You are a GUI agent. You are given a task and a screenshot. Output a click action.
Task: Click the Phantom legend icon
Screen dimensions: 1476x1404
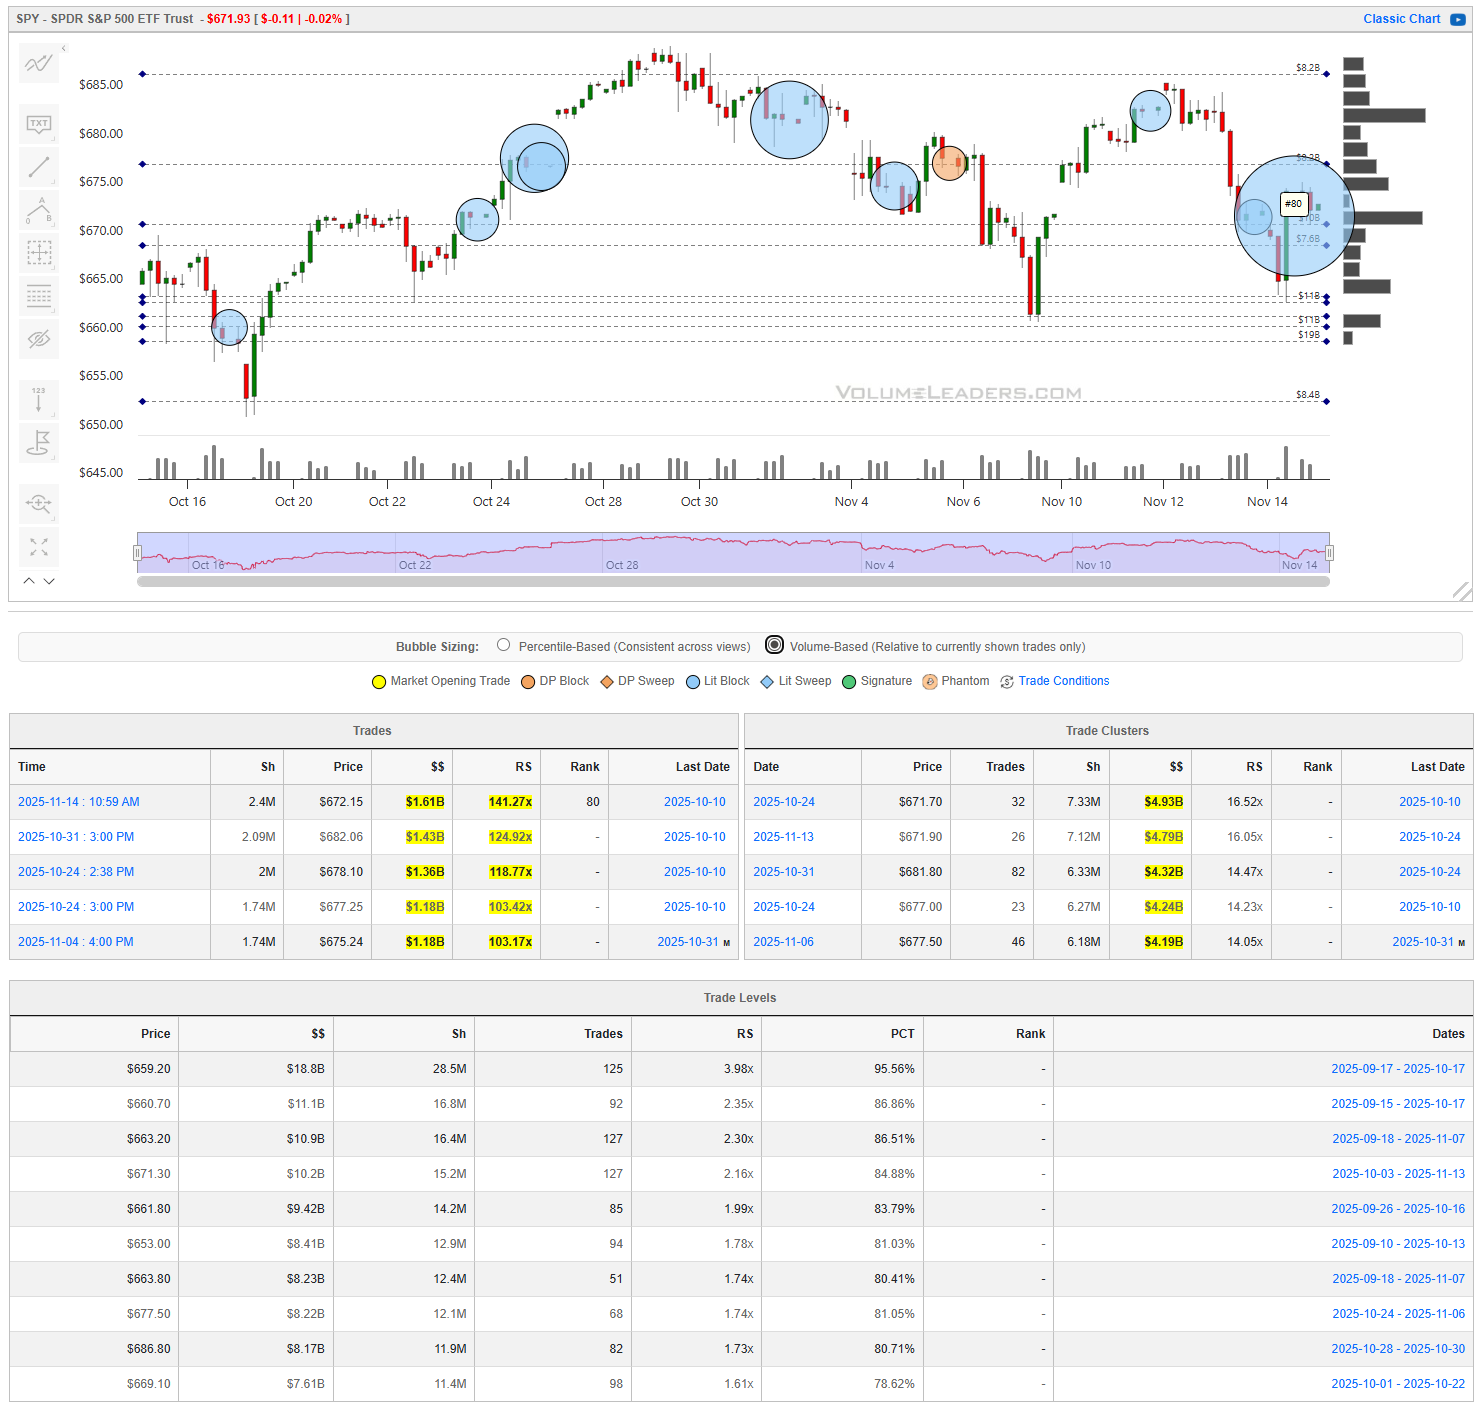pos(930,682)
